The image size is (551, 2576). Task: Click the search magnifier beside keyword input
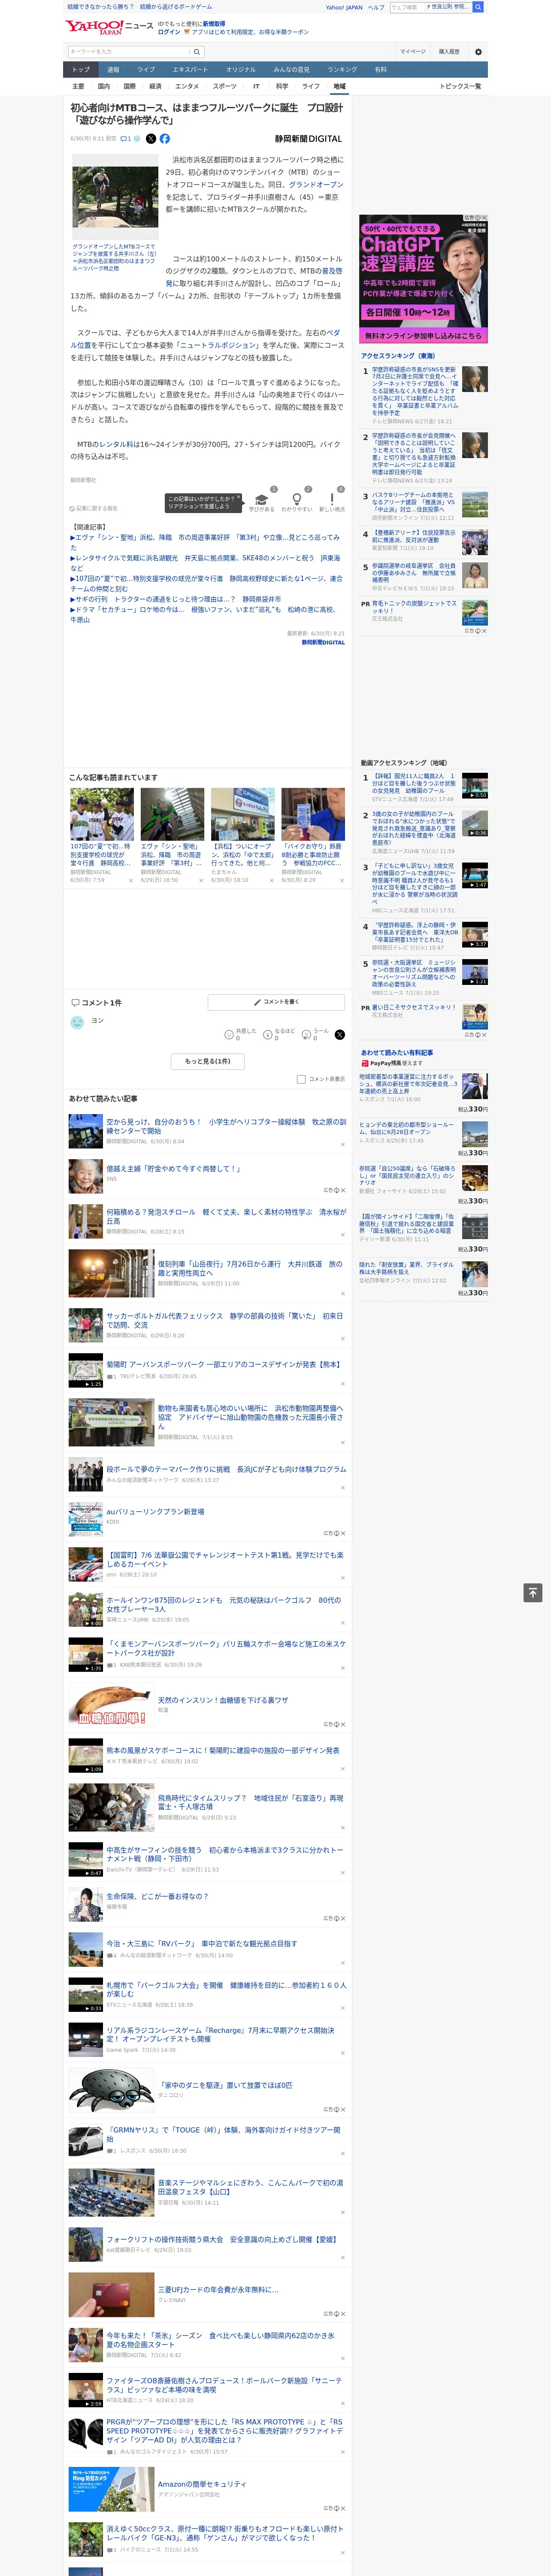[197, 51]
